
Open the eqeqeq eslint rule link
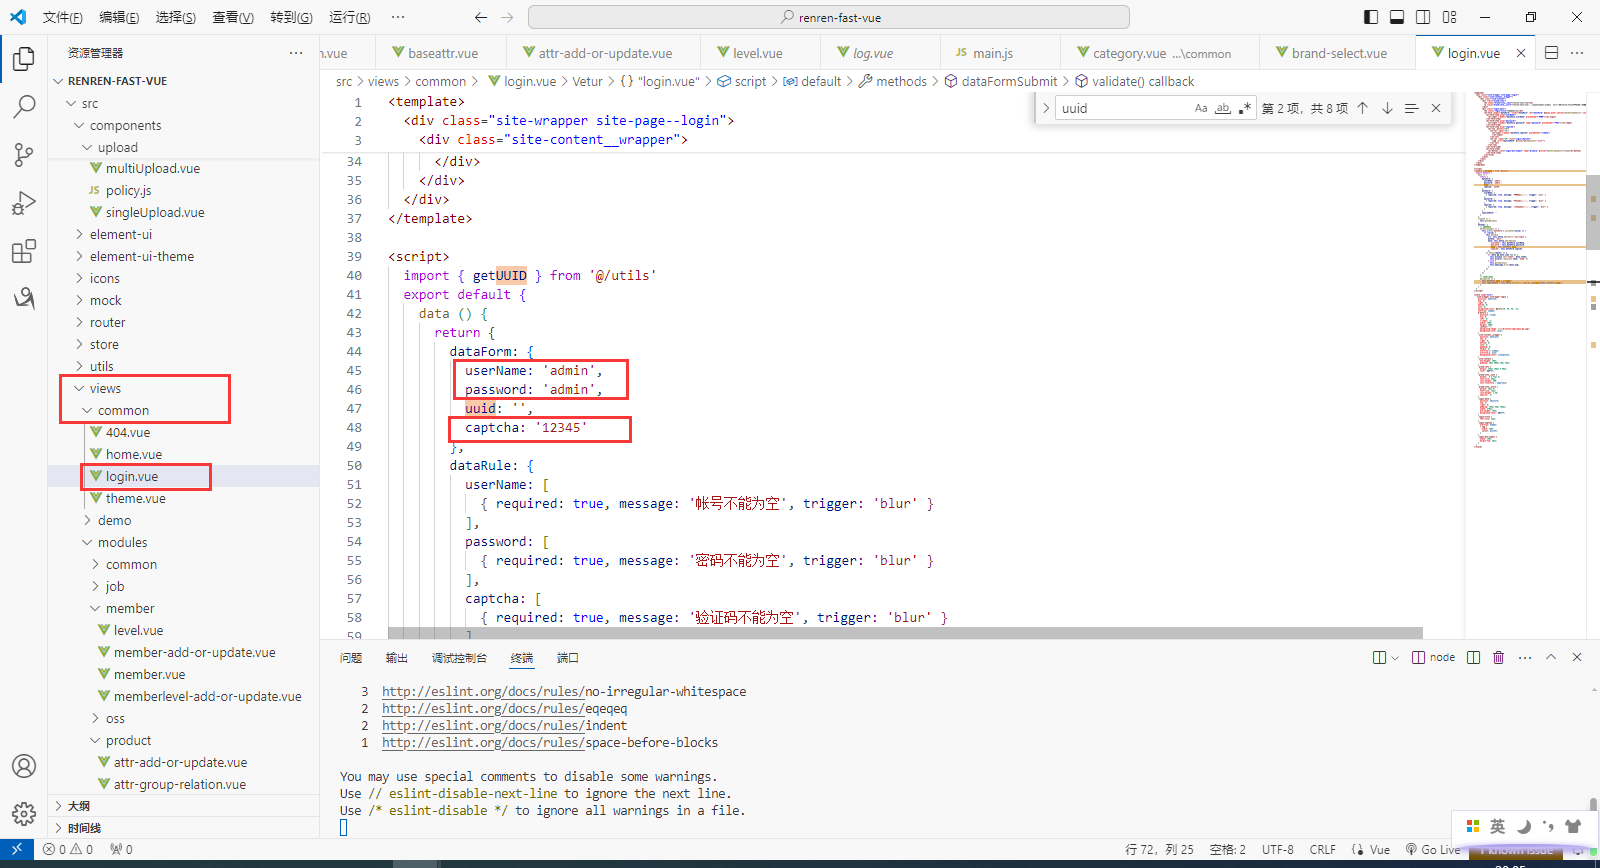[x=505, y=708]
